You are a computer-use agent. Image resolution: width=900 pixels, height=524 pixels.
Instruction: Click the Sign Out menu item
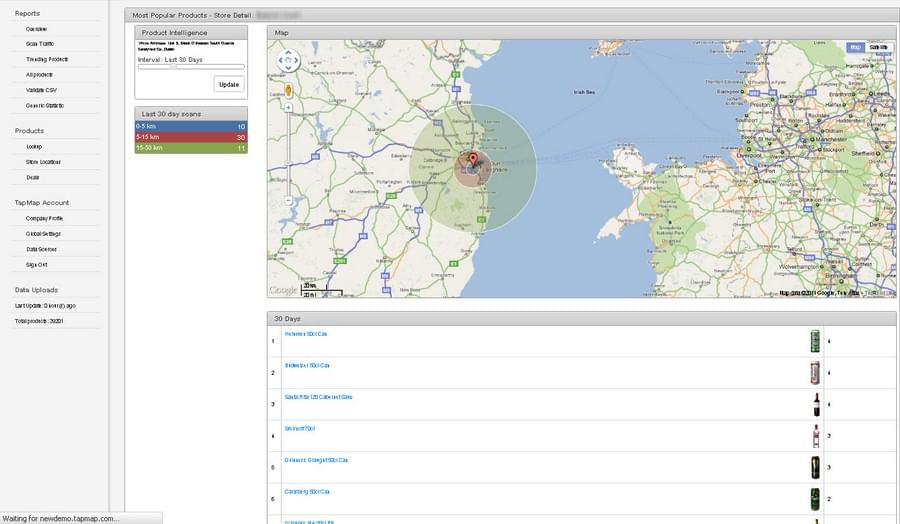[37, 265]
